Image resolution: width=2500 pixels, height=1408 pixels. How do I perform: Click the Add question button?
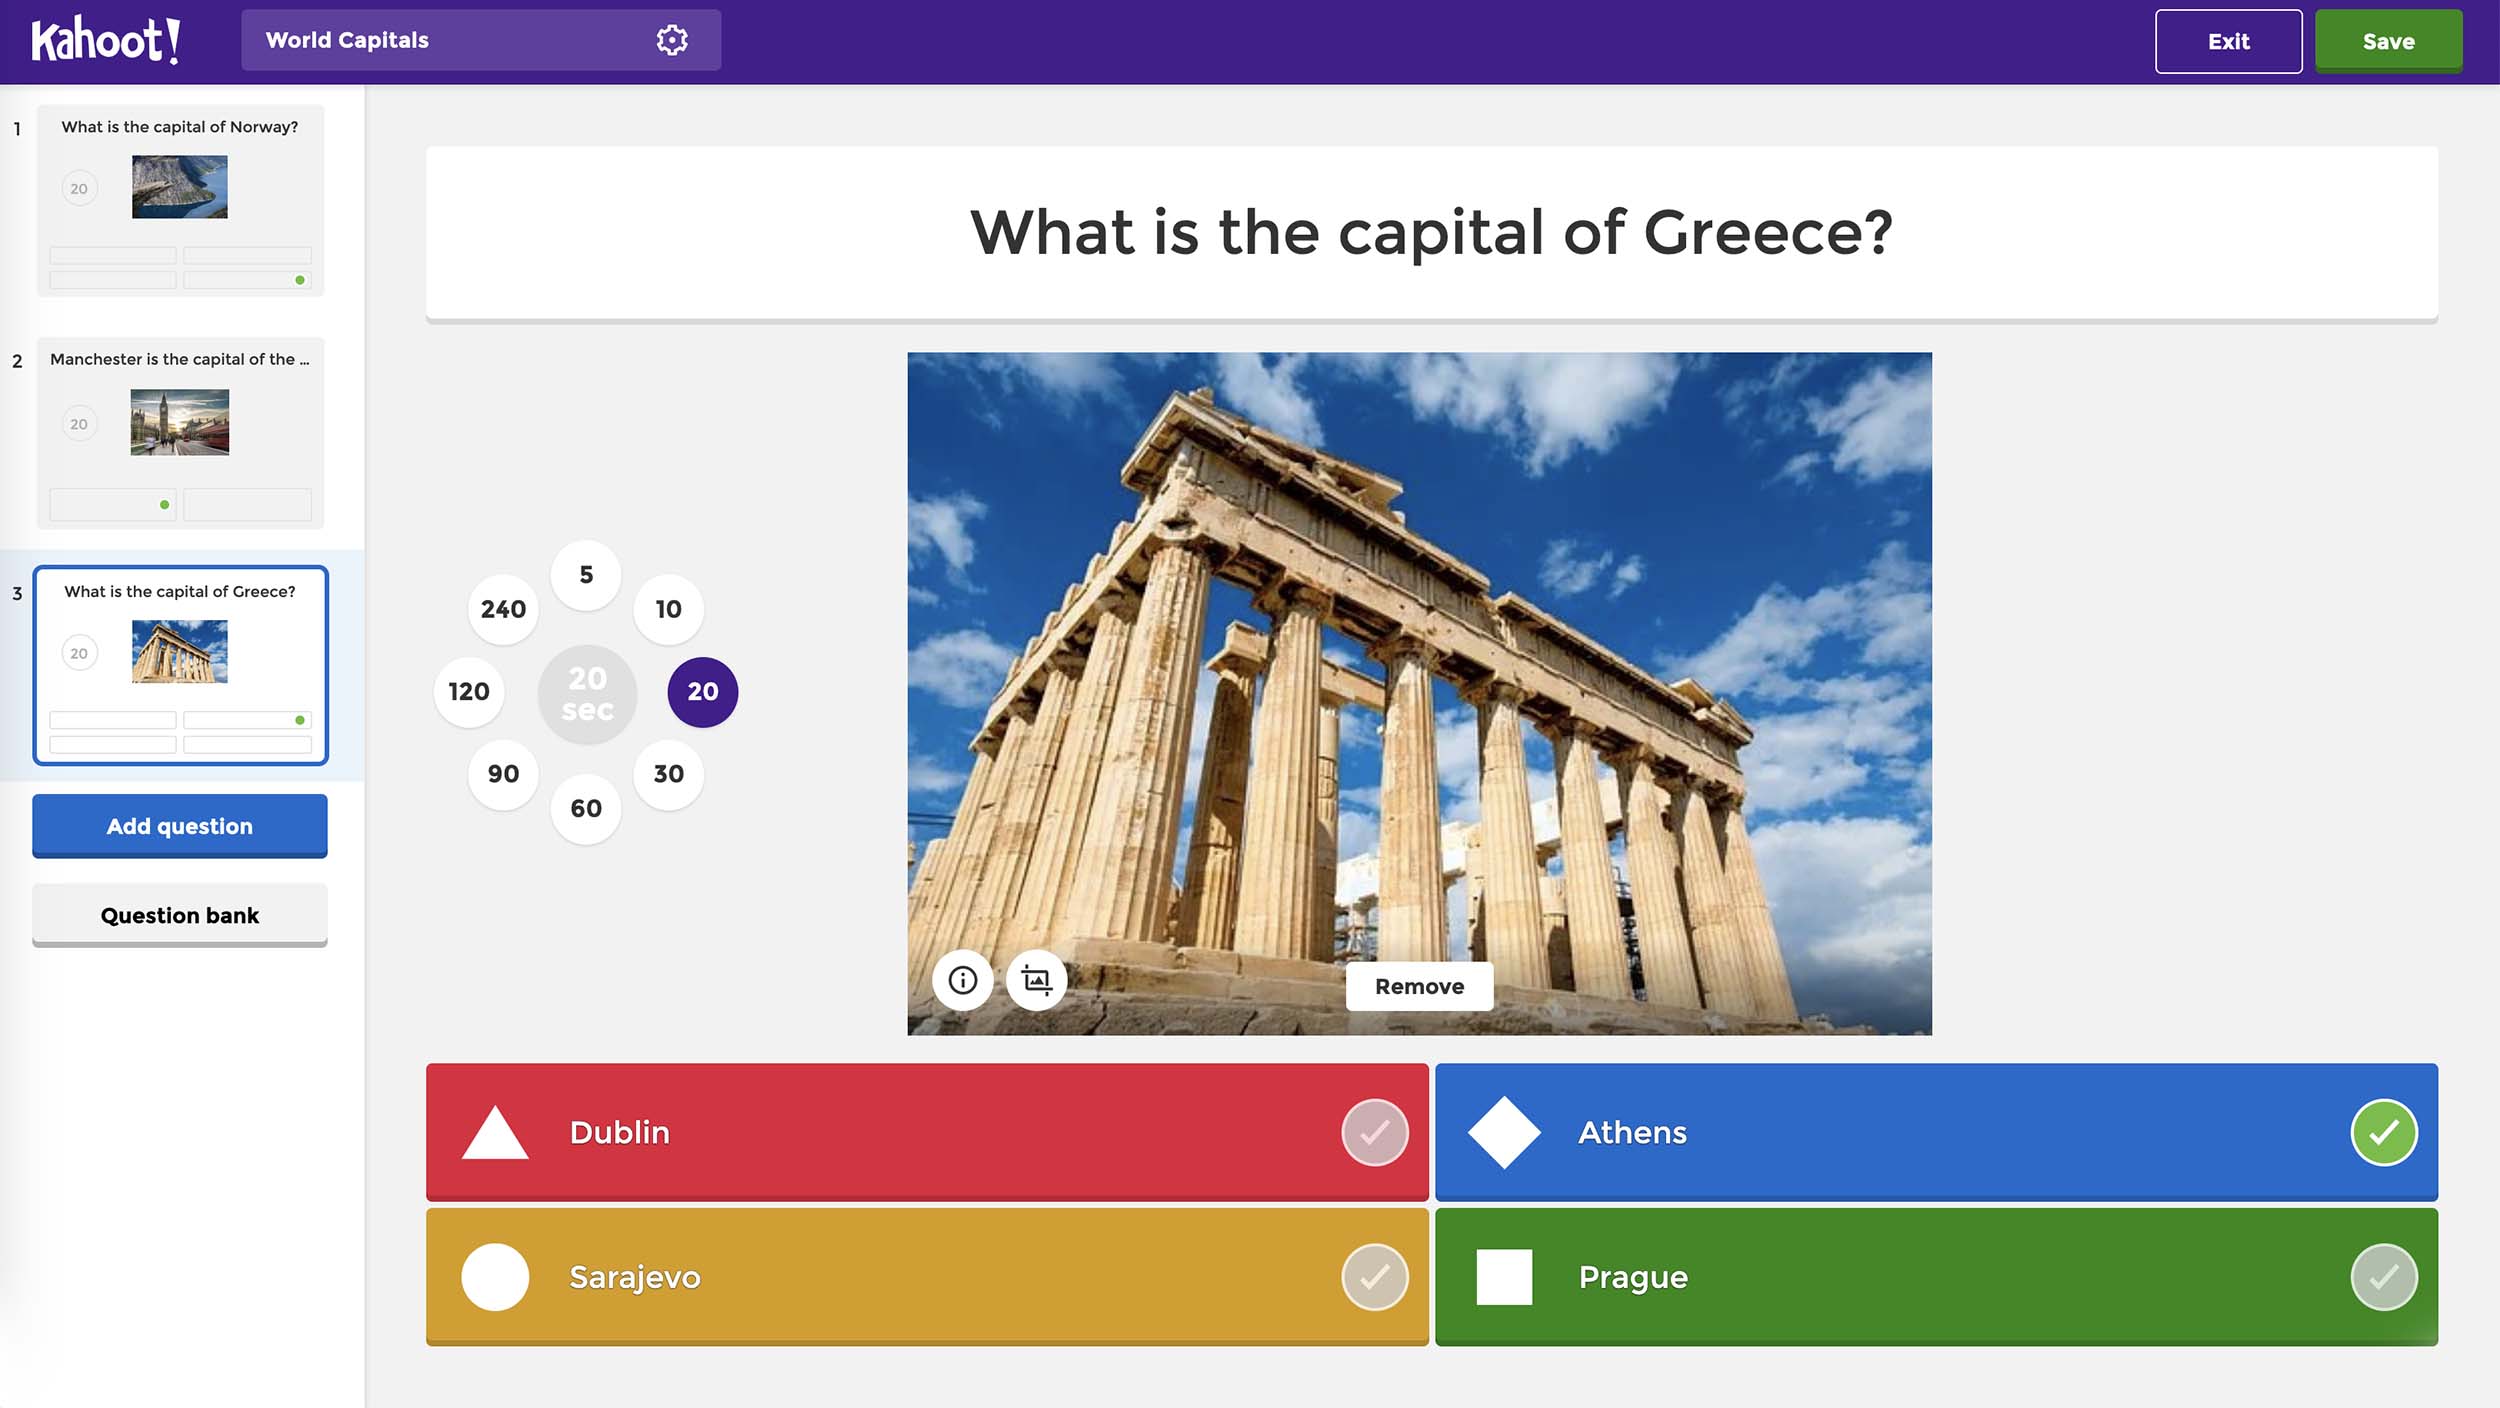[x=179, y=826]
